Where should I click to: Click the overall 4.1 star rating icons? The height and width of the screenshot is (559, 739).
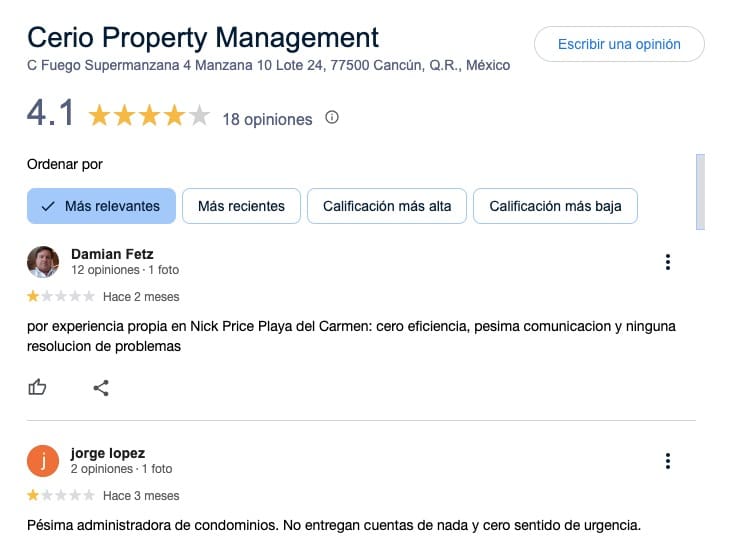(149, 116)
